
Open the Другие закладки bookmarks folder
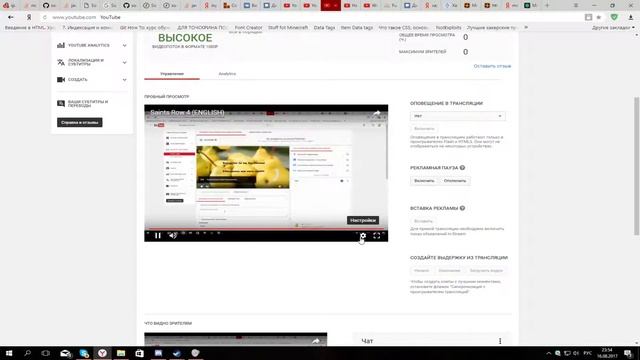tap(613, 28)
